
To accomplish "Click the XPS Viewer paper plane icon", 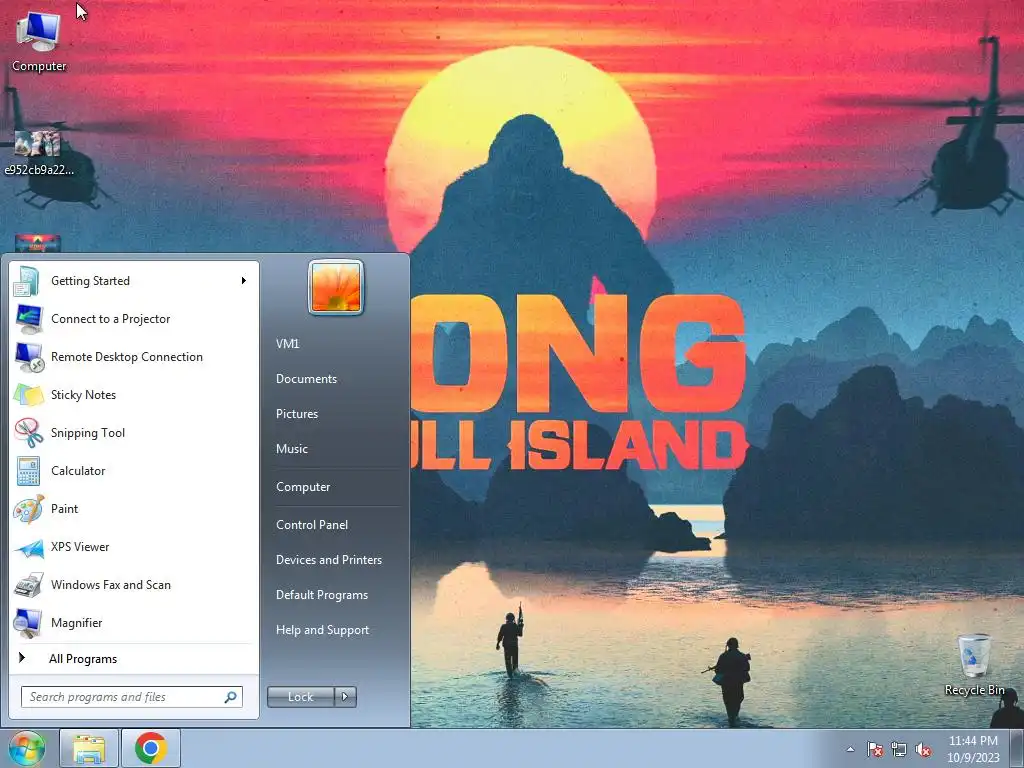I will 29,547.
